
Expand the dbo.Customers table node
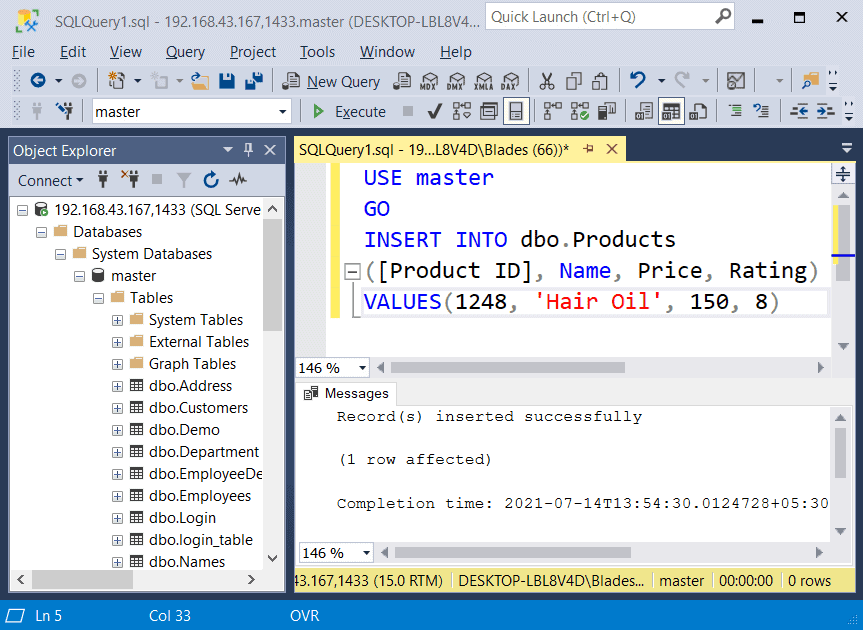(x=117, y=407)
